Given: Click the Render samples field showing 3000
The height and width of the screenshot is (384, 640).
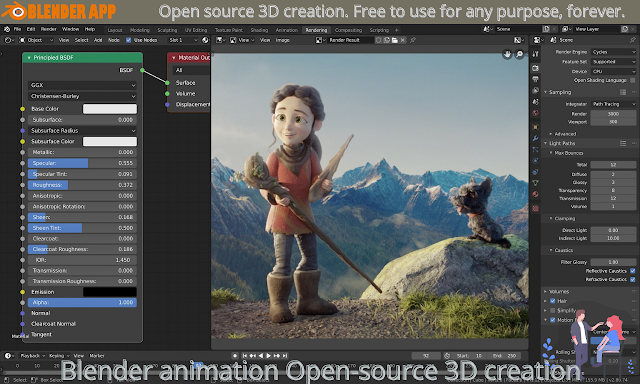Looking at the screenshot, I should 613,114.
